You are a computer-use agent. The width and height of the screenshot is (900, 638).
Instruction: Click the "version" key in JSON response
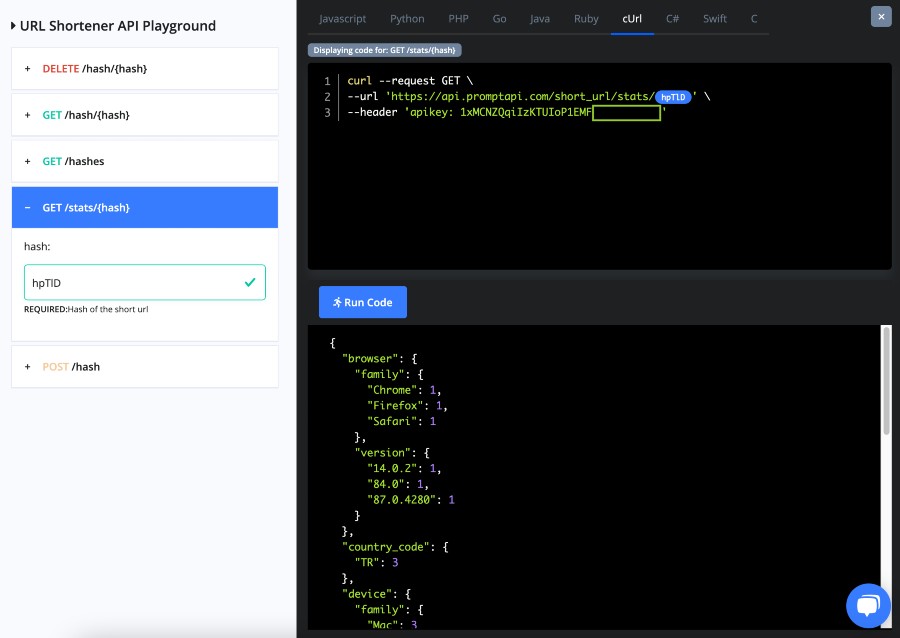click(x=382, y=453)
